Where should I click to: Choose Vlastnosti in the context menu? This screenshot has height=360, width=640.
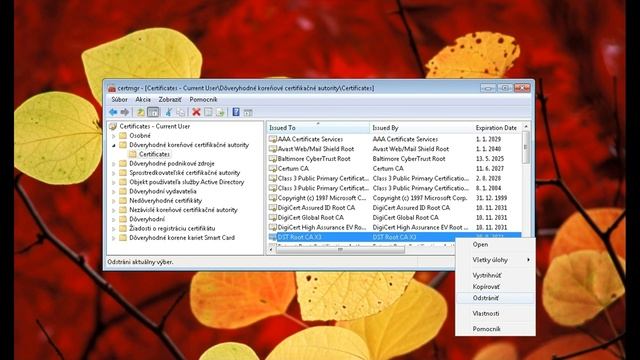(495, 313)
